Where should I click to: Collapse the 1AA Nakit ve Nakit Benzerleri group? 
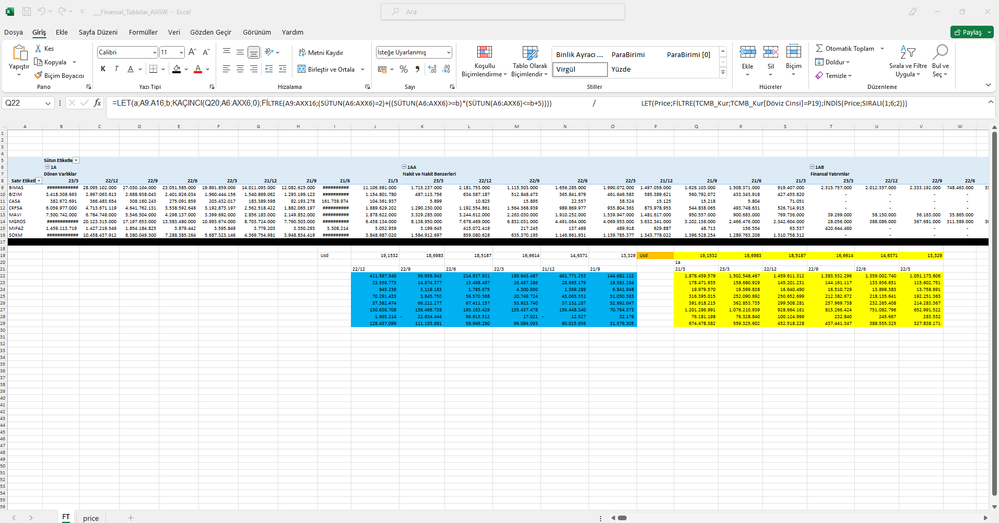coord(404,167)
